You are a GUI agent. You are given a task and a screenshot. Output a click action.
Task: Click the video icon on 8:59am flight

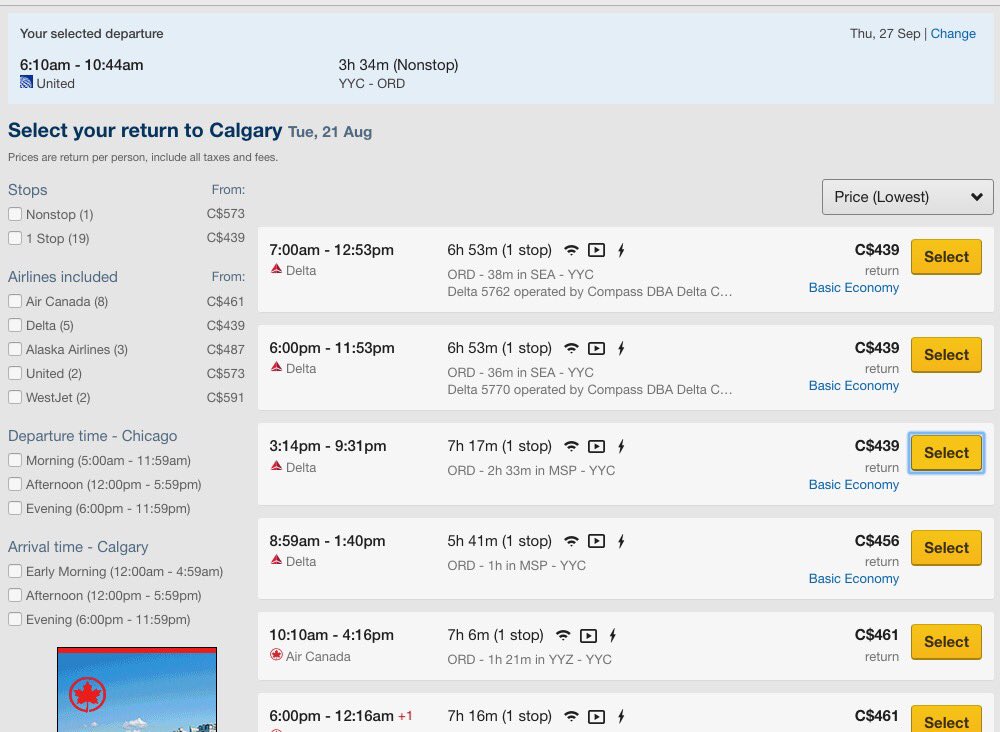click(596, 541)
